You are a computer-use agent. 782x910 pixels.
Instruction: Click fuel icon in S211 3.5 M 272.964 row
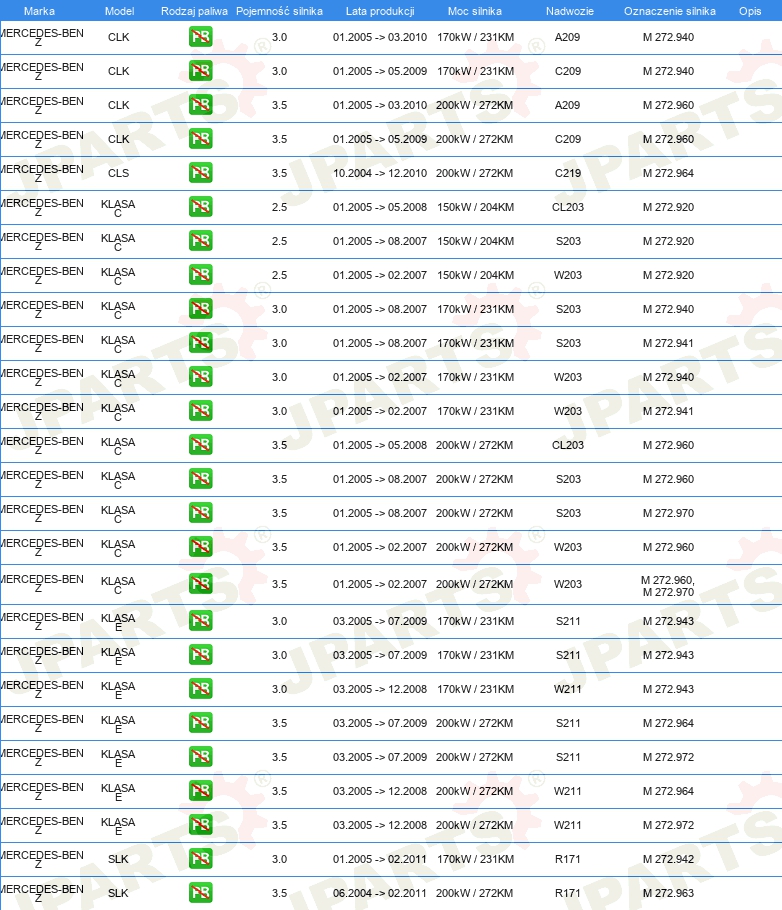[200, 723]
